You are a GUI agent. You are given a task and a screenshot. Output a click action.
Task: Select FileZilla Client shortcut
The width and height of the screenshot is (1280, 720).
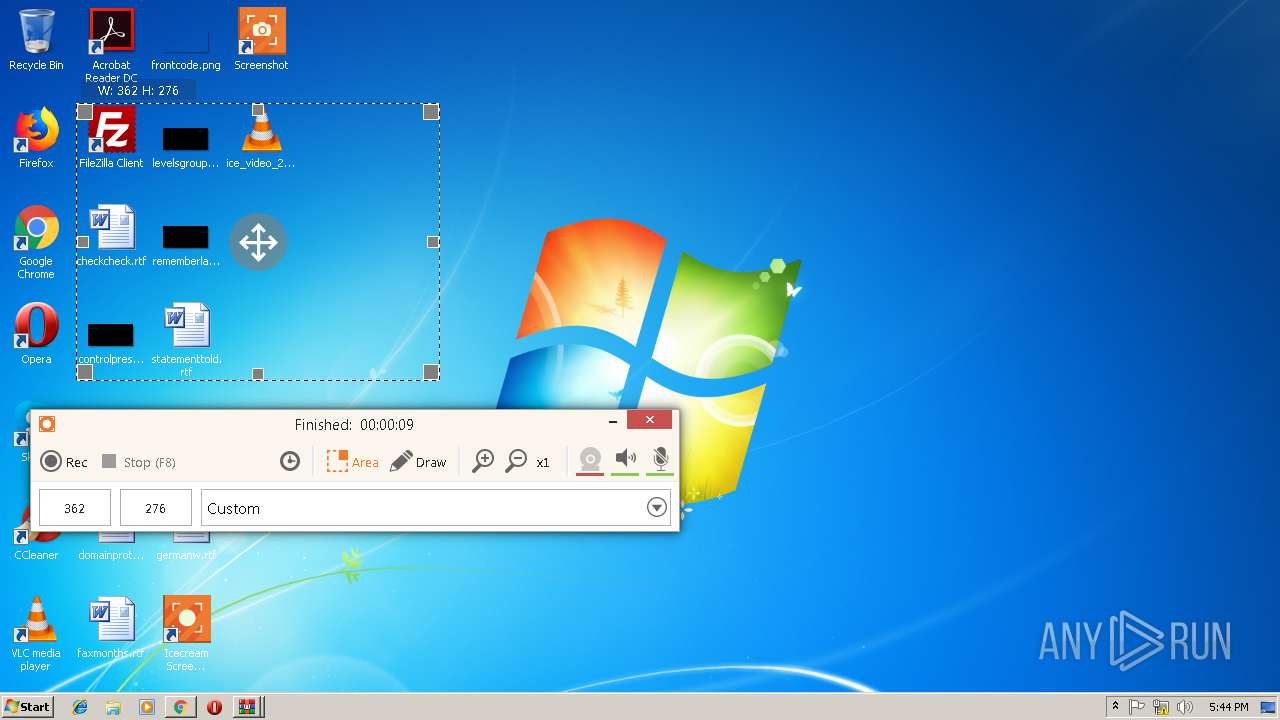coord(111,138)
